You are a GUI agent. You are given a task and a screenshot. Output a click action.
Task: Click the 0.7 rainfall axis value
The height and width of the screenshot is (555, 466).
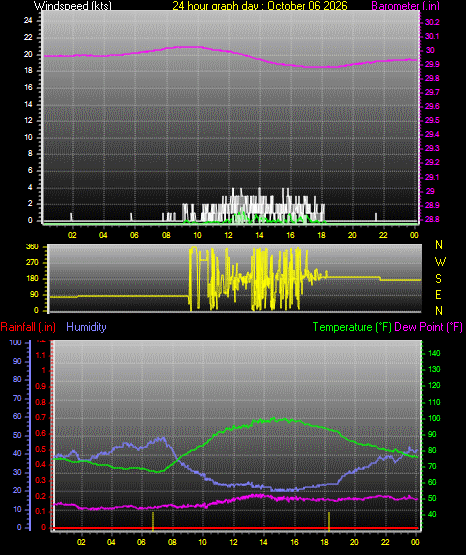click(x=41, y=417)
